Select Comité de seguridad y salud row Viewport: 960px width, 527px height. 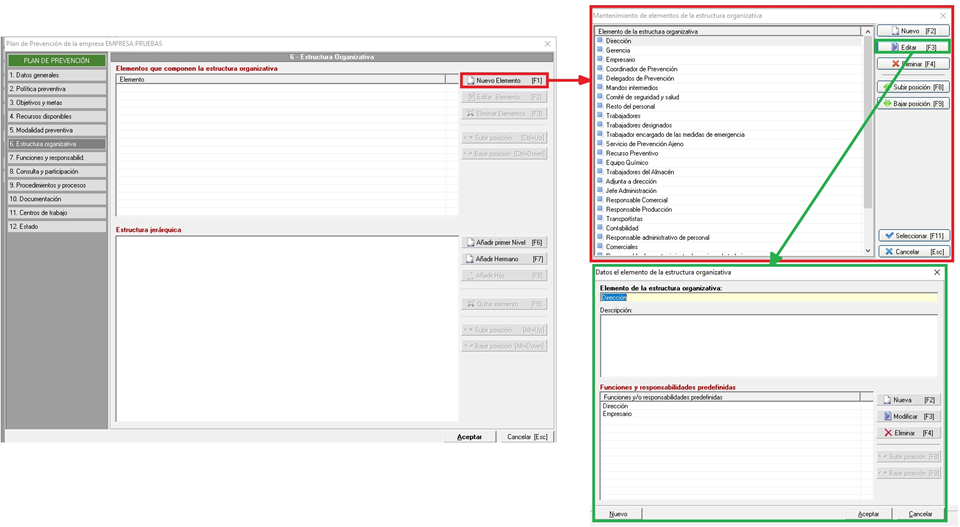(x=729, y=97)
